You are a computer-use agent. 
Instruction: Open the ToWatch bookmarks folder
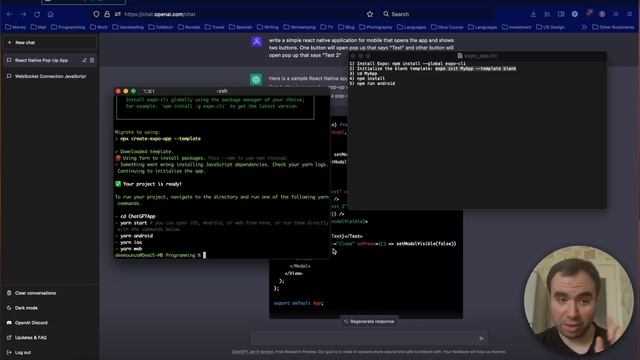click(x=161, y=27)
